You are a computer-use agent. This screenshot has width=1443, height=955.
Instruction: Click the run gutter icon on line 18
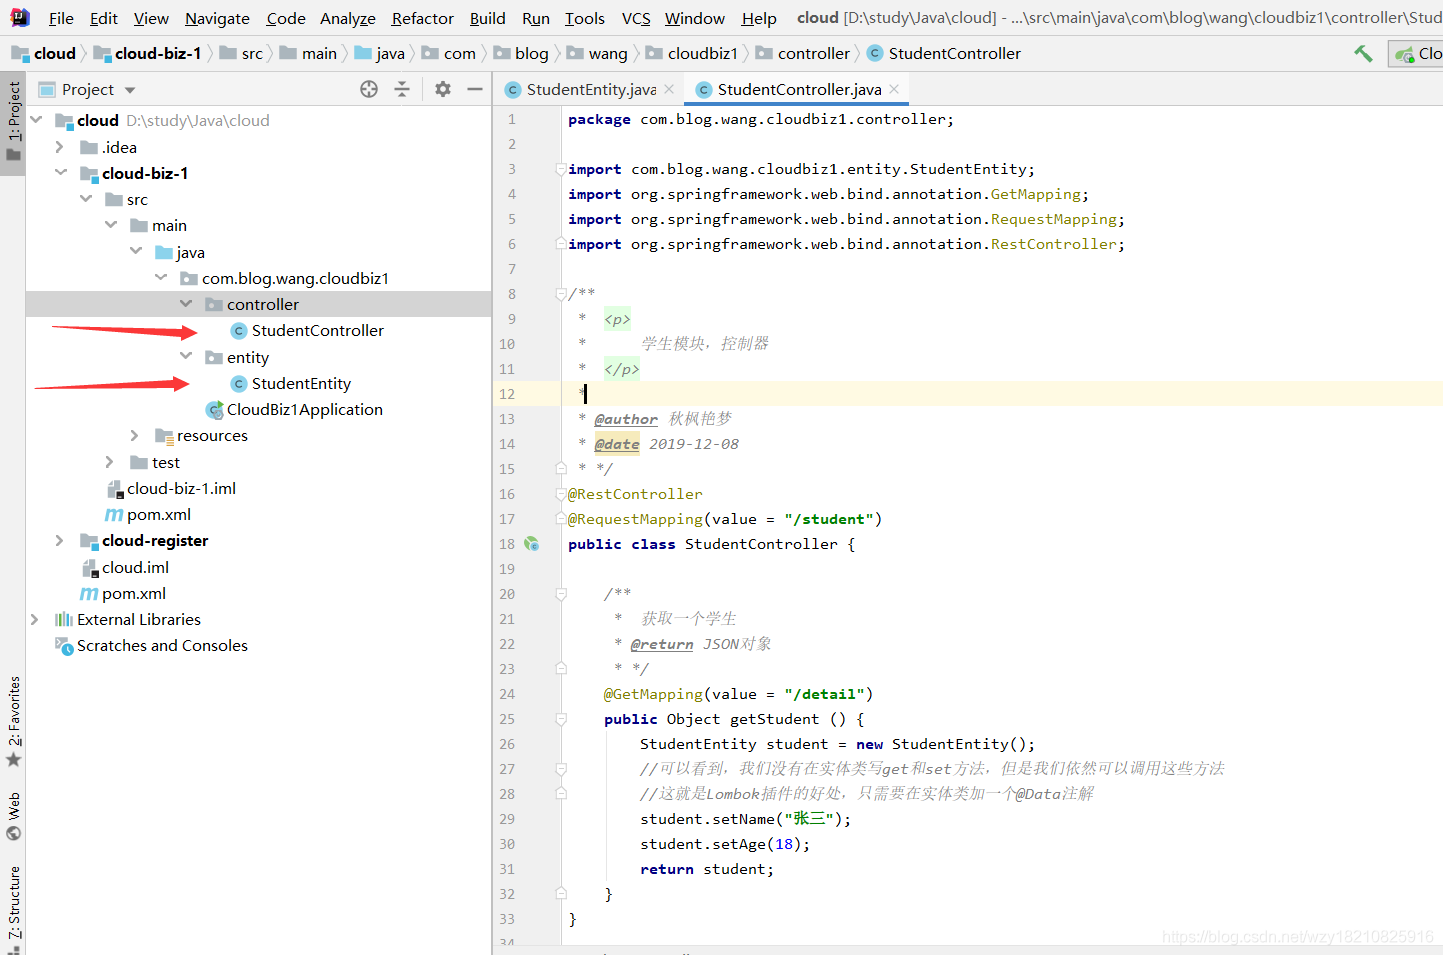point(532,544)
